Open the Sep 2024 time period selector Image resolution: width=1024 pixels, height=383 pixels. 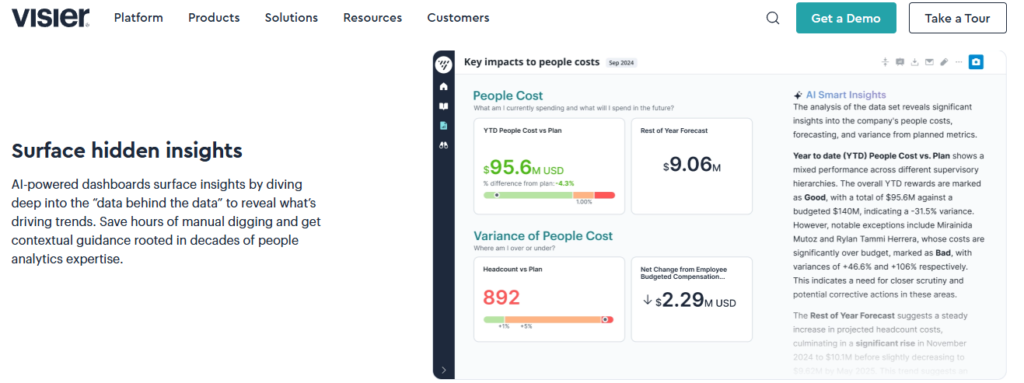pos(621,63)
